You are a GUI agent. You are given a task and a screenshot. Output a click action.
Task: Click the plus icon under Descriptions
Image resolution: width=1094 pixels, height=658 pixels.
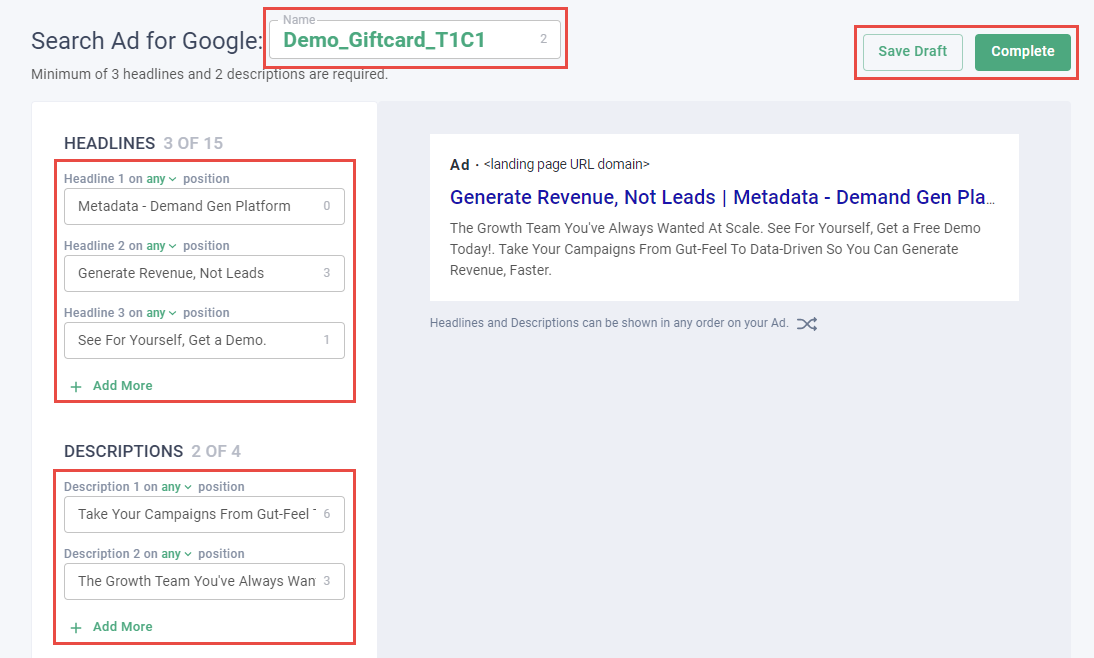[x=76, y=627]
